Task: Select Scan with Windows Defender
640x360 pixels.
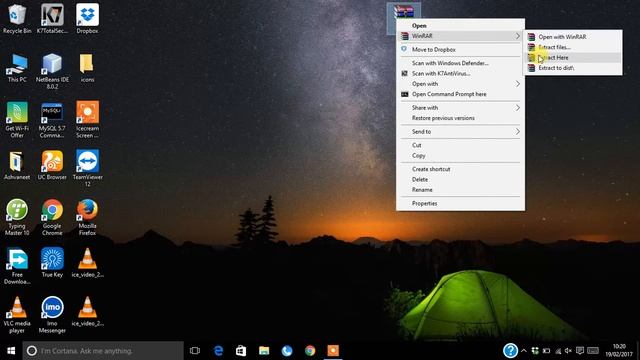Action: (460, 63)
